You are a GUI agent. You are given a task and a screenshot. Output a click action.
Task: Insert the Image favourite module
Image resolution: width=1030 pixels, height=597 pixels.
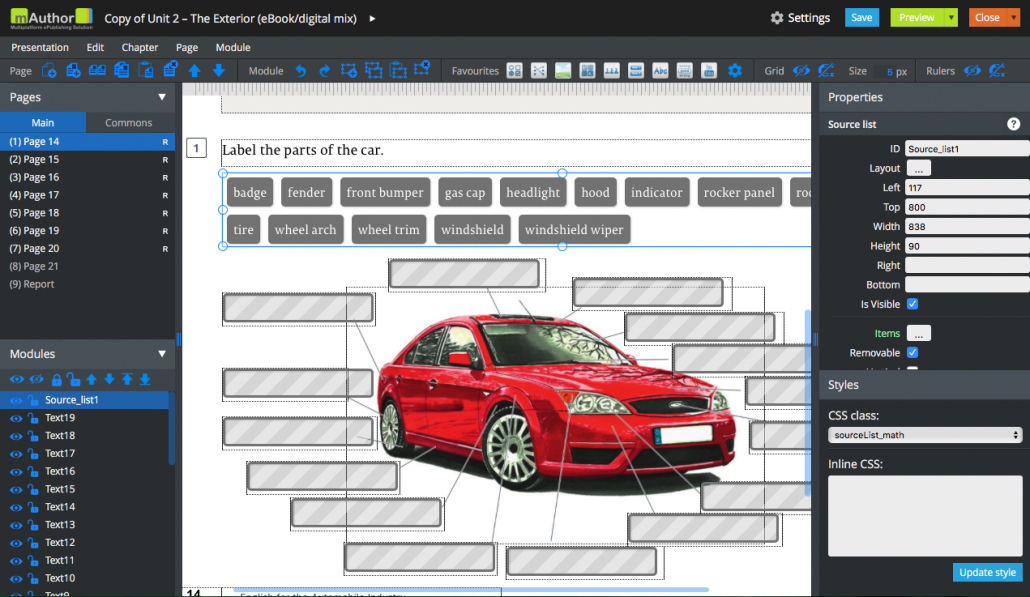coord(563,70)
